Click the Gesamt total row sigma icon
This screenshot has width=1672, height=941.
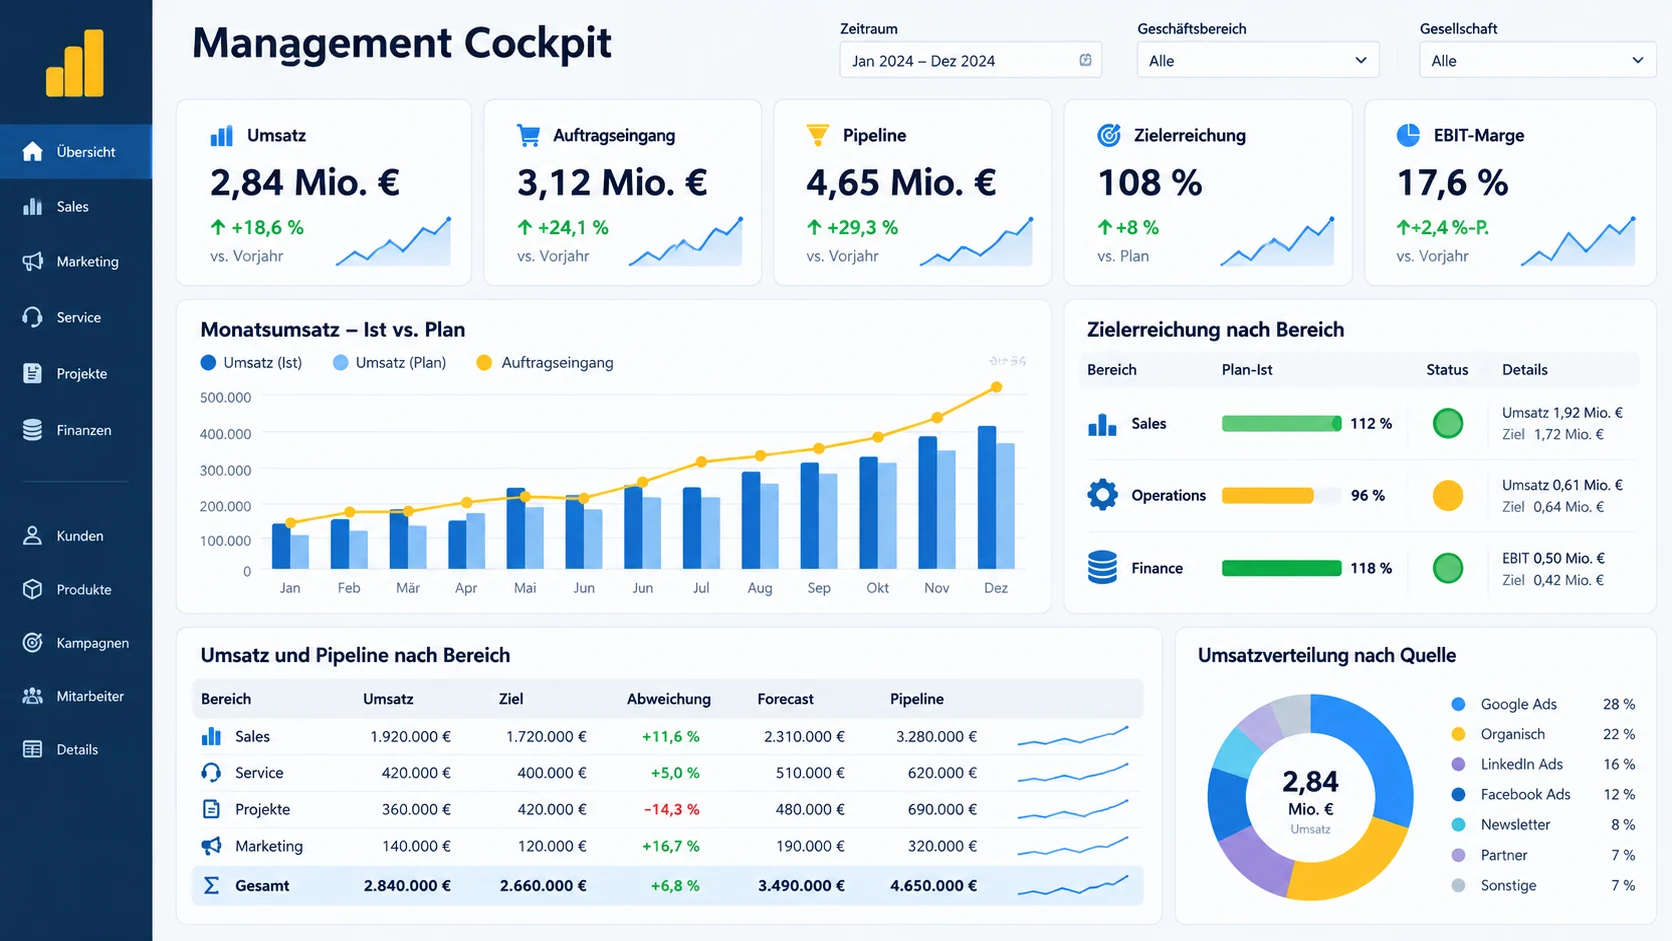pyautogui.click(x=211, y=886)
